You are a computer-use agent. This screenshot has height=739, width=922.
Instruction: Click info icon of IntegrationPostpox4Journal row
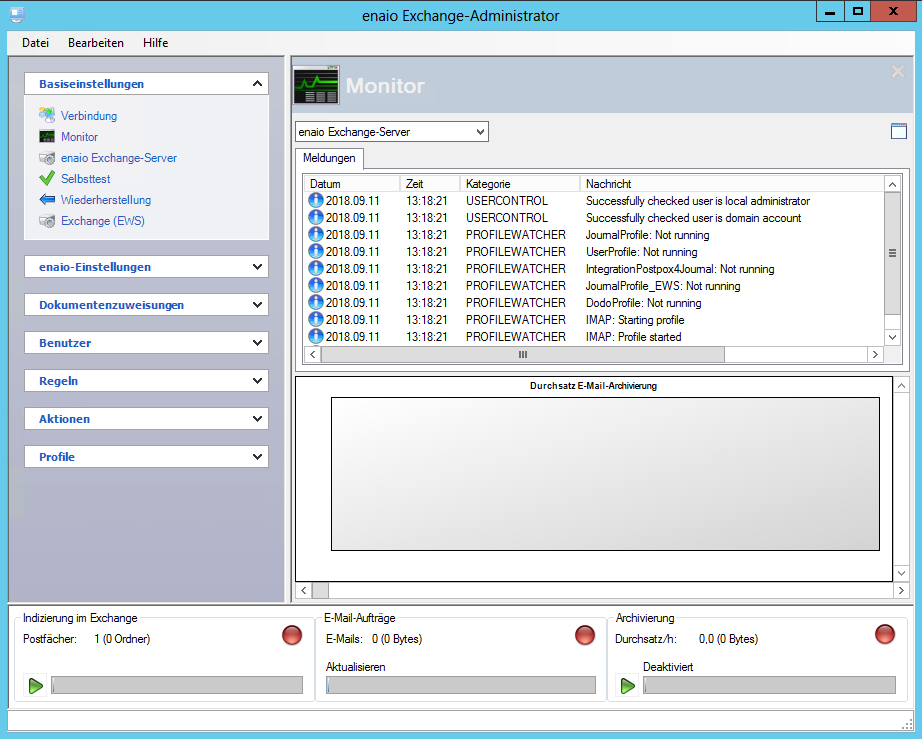pos(316,269)
